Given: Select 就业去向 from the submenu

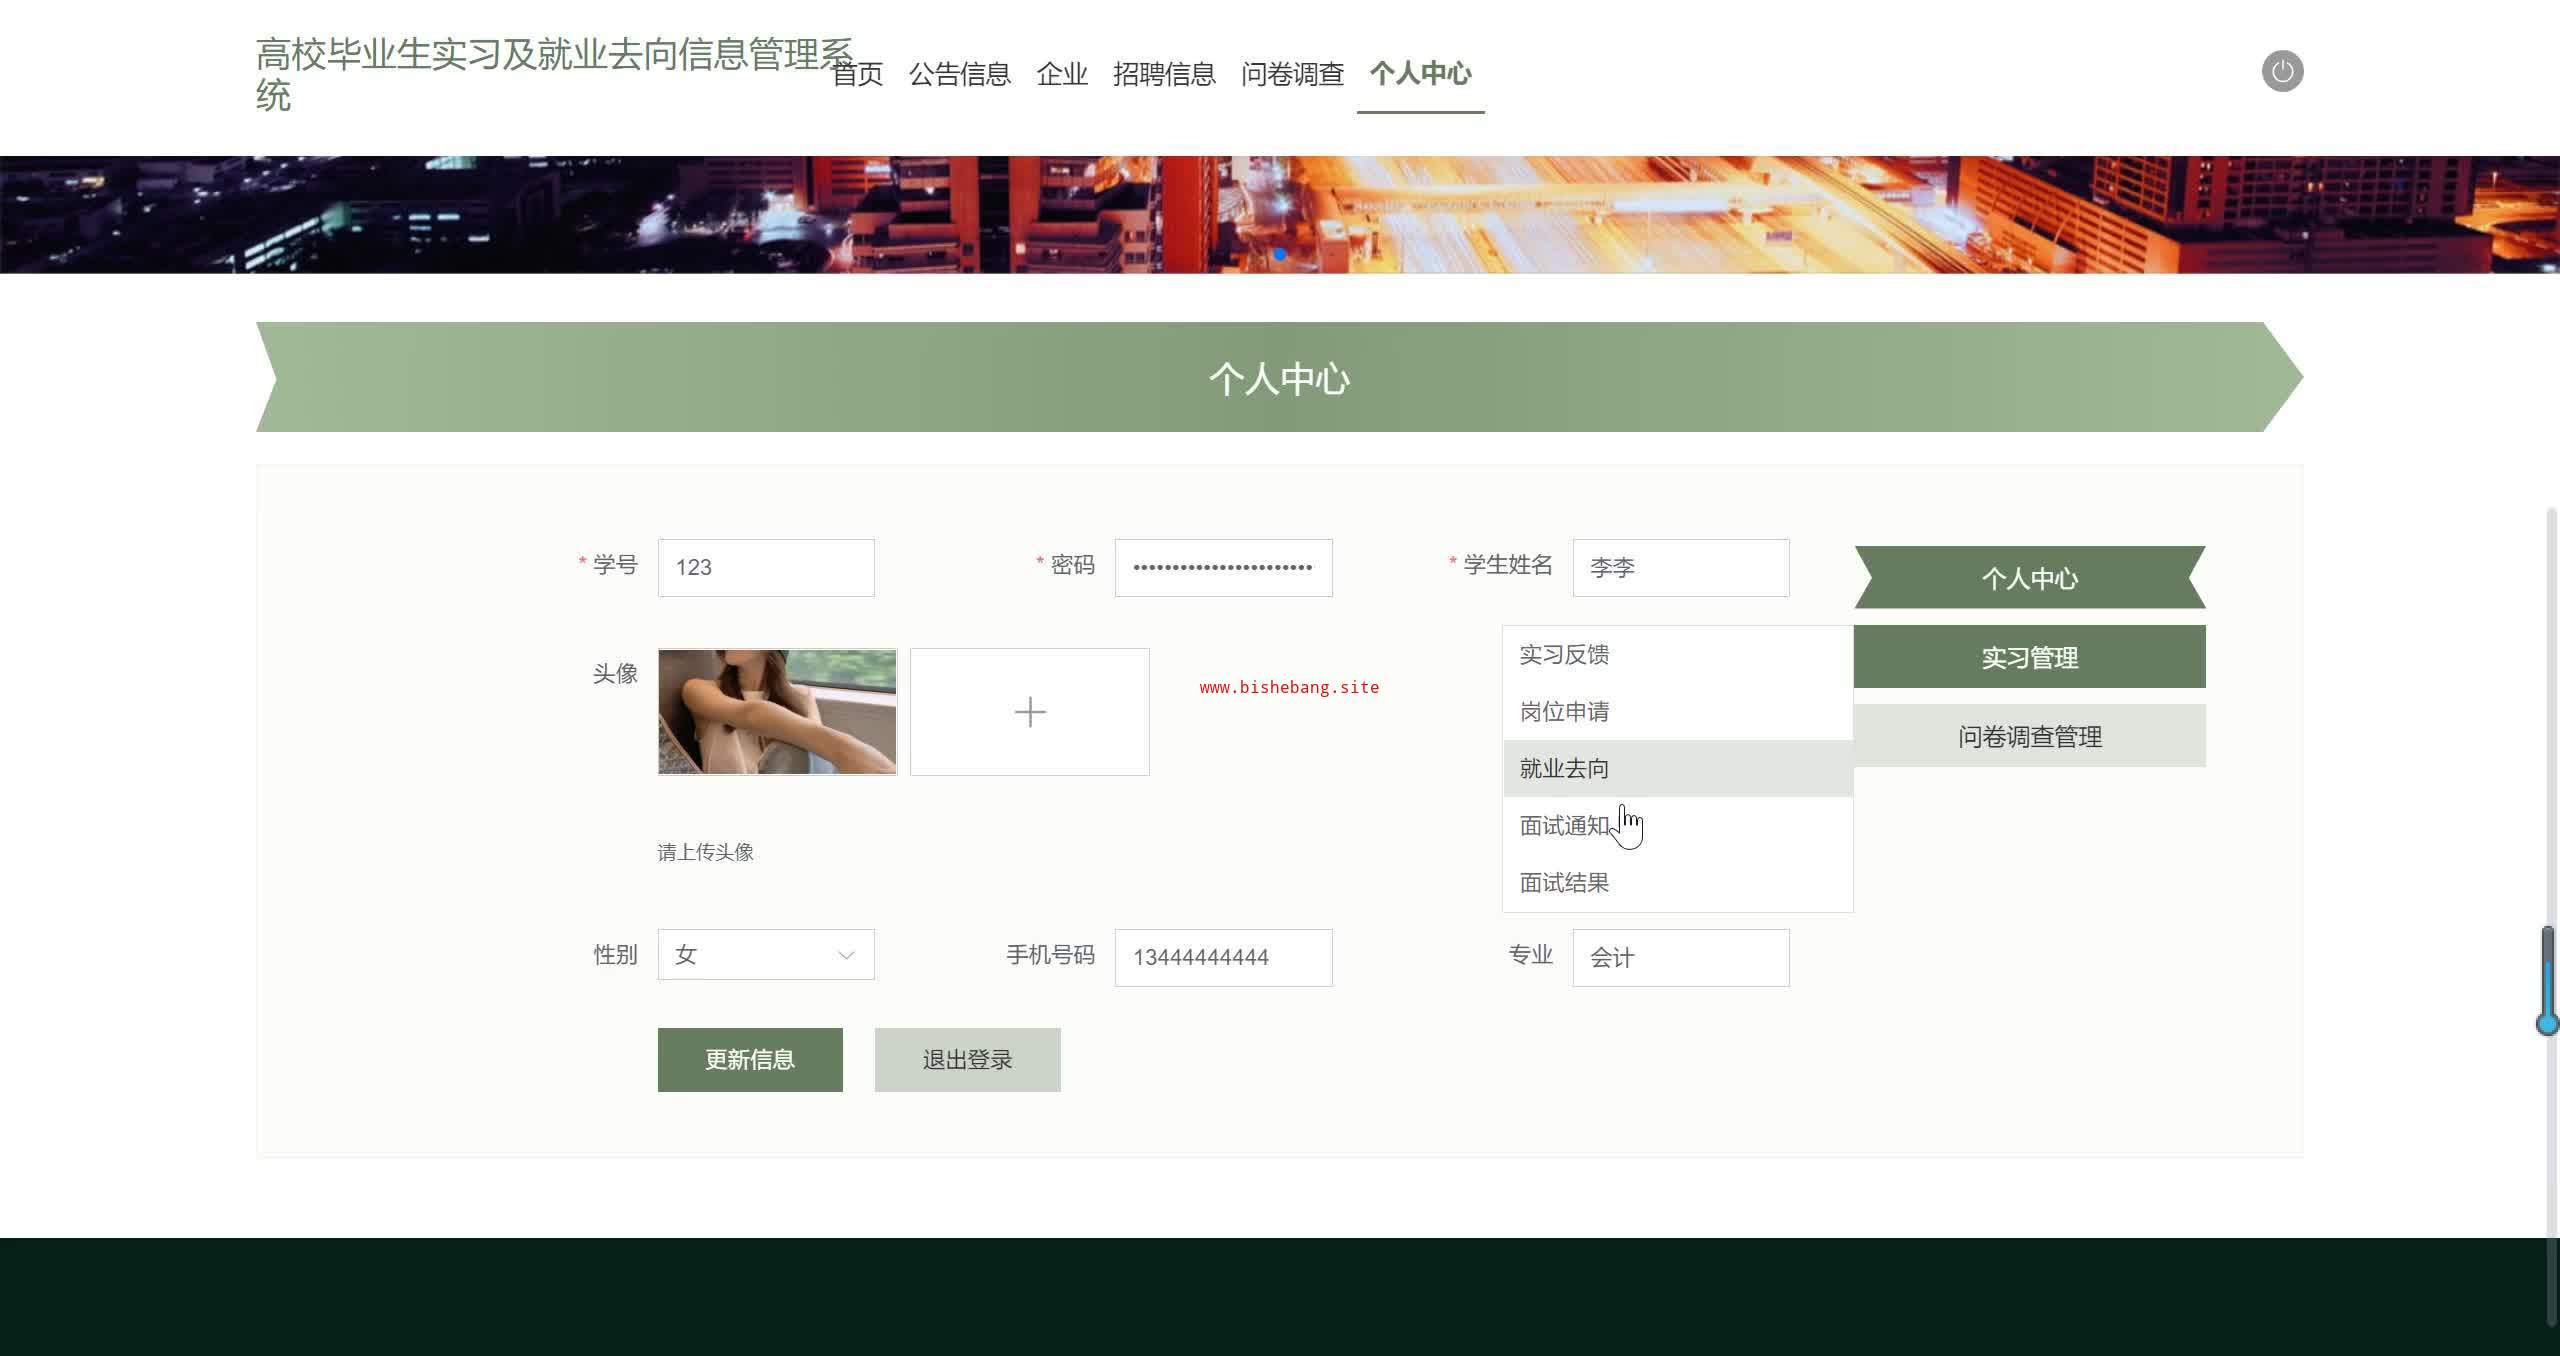Looking at the screenshot, I should [1565, 769].
